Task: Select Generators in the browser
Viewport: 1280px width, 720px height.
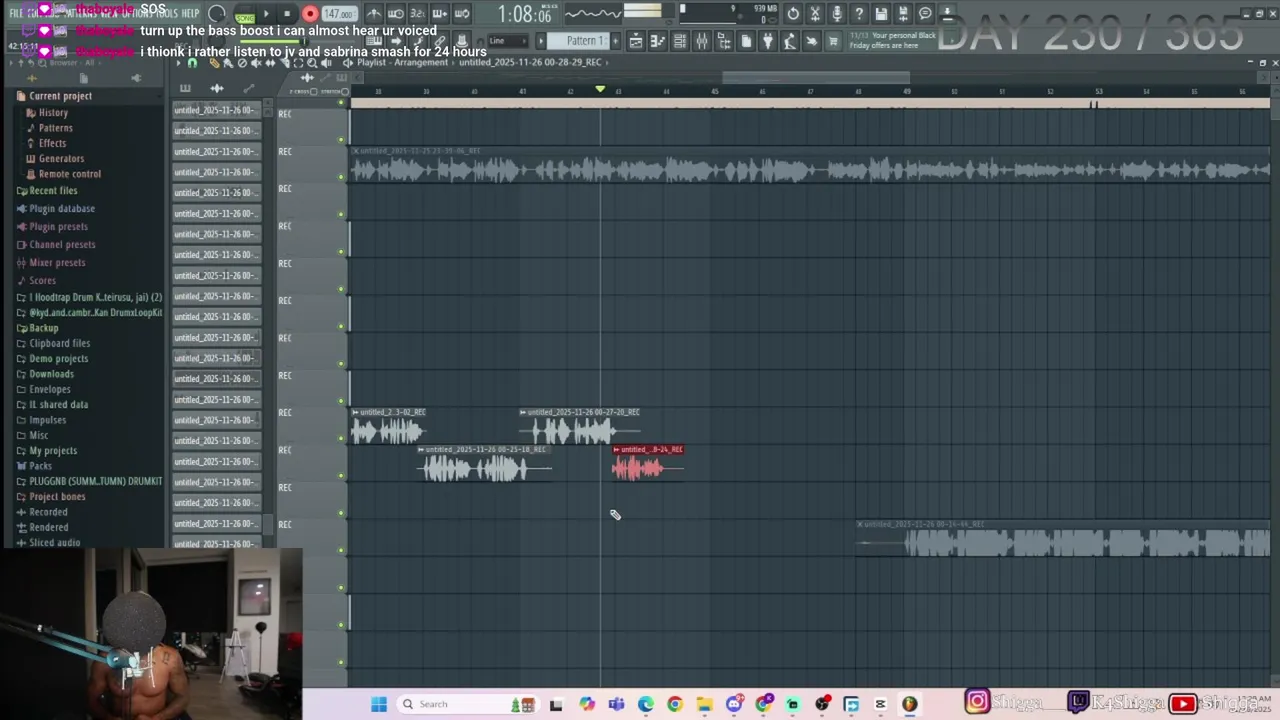Action: click(61, 158)
